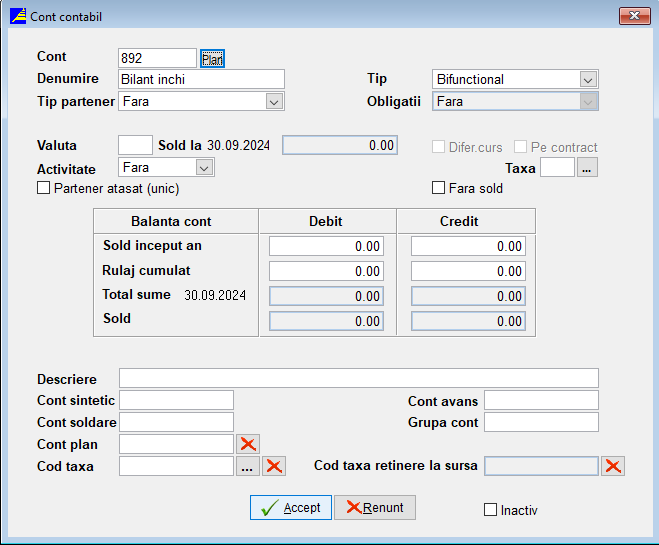Screen dimensions: 659x545
Task: Click into the Descriere text field
Action: 358,378
